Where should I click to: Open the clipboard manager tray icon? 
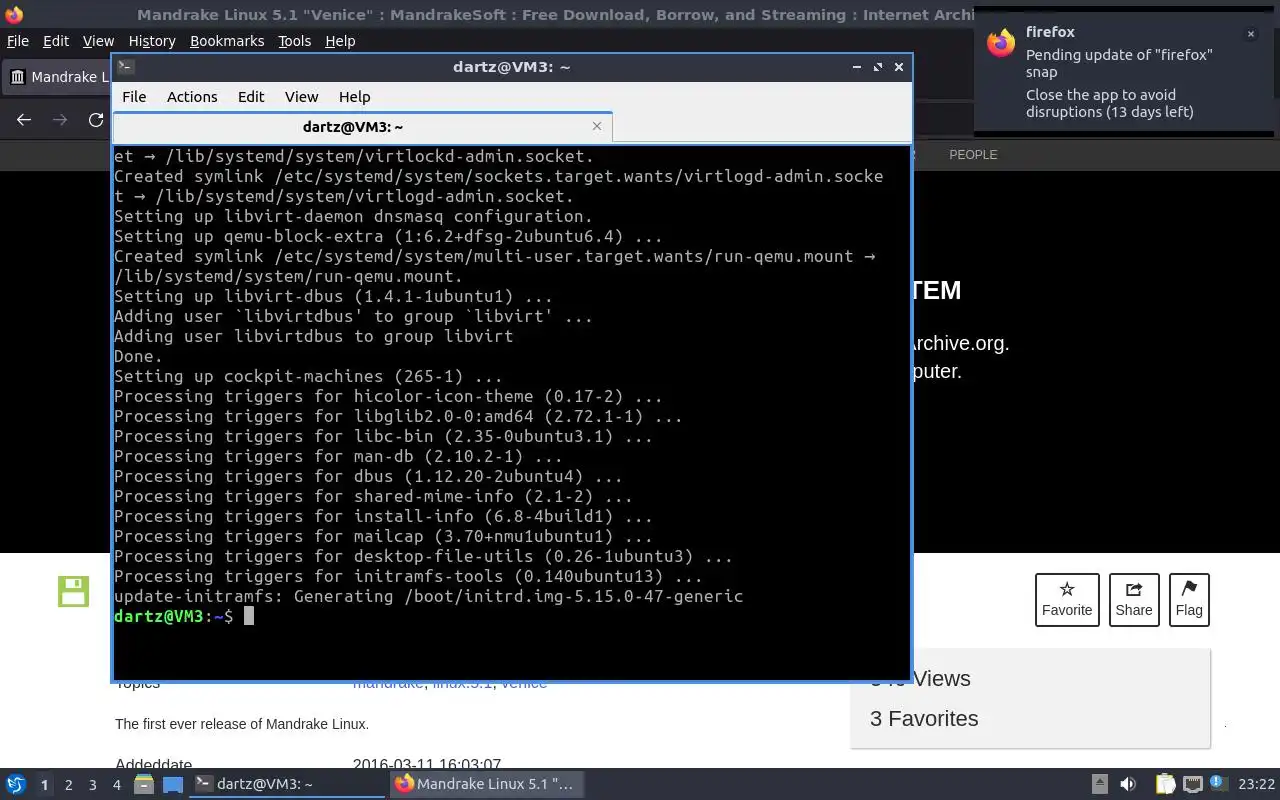pos(1165,784)
